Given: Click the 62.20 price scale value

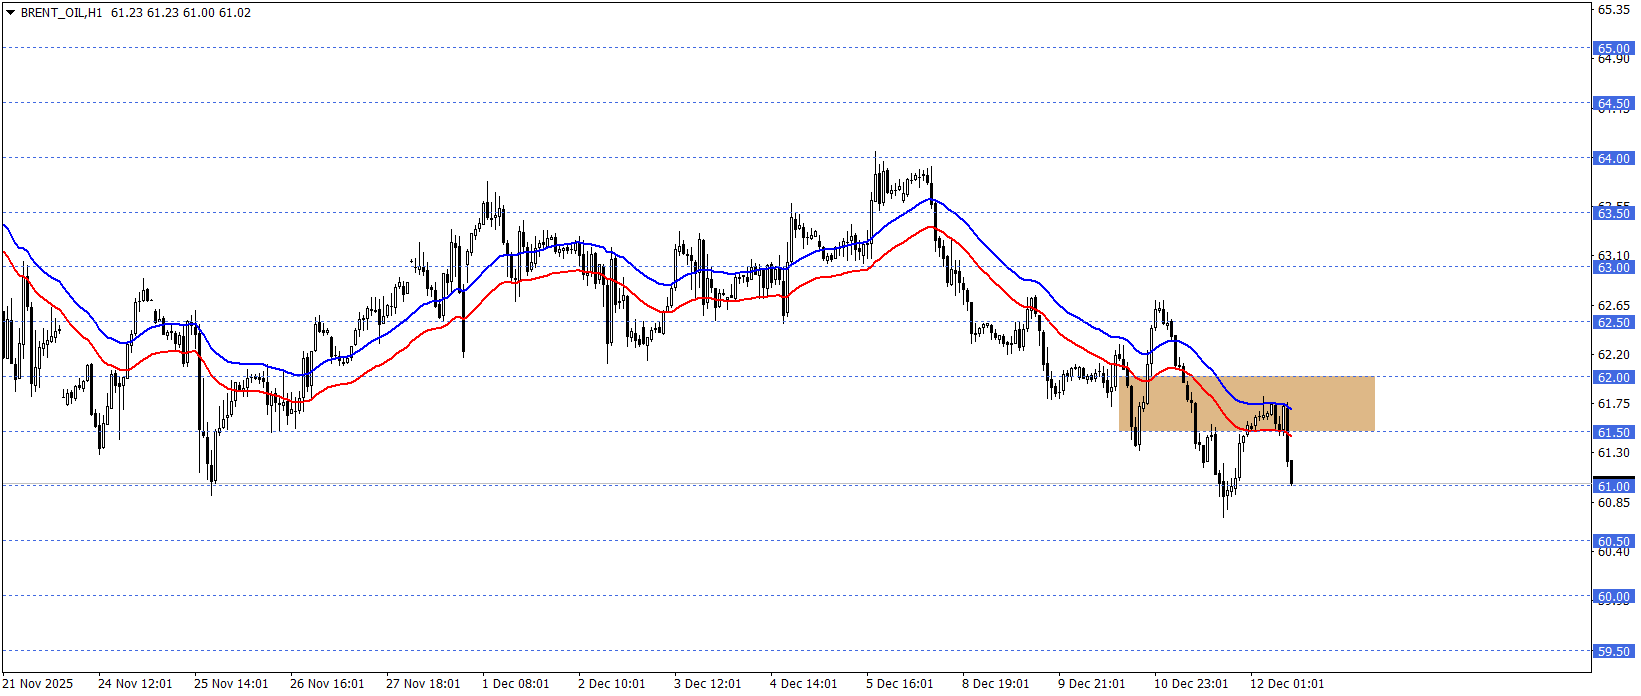Looking at the screenshot, I should 1613,354.
